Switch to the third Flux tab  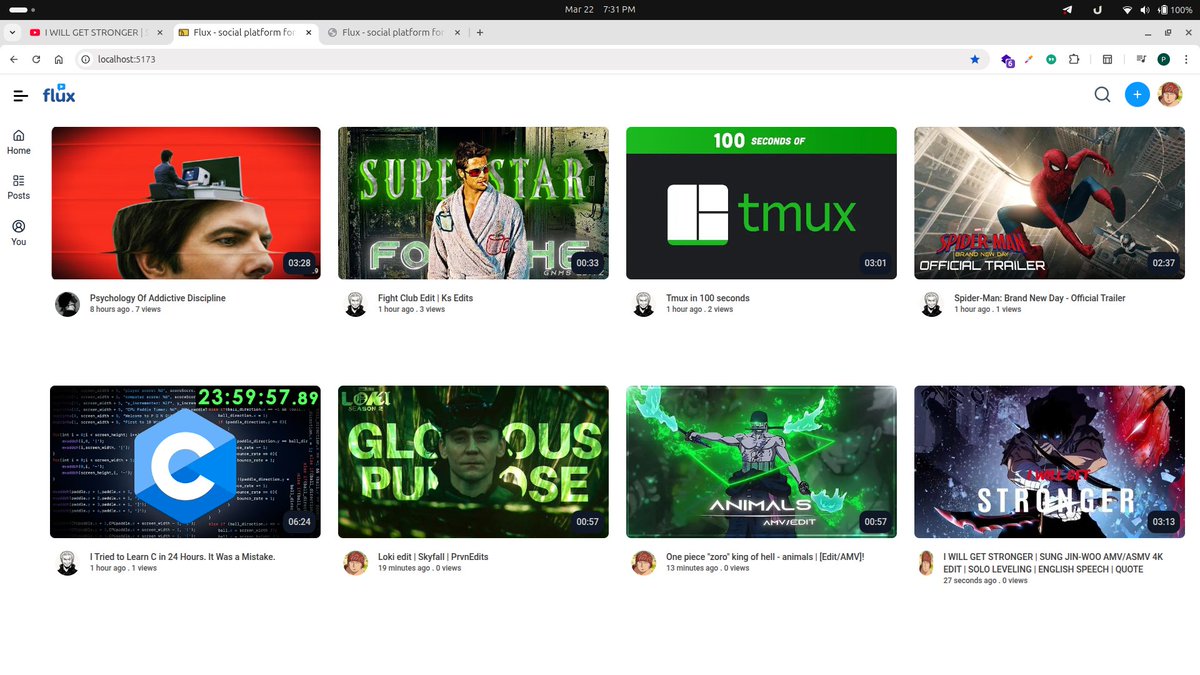pyautogui.click(x=395, y=32)
